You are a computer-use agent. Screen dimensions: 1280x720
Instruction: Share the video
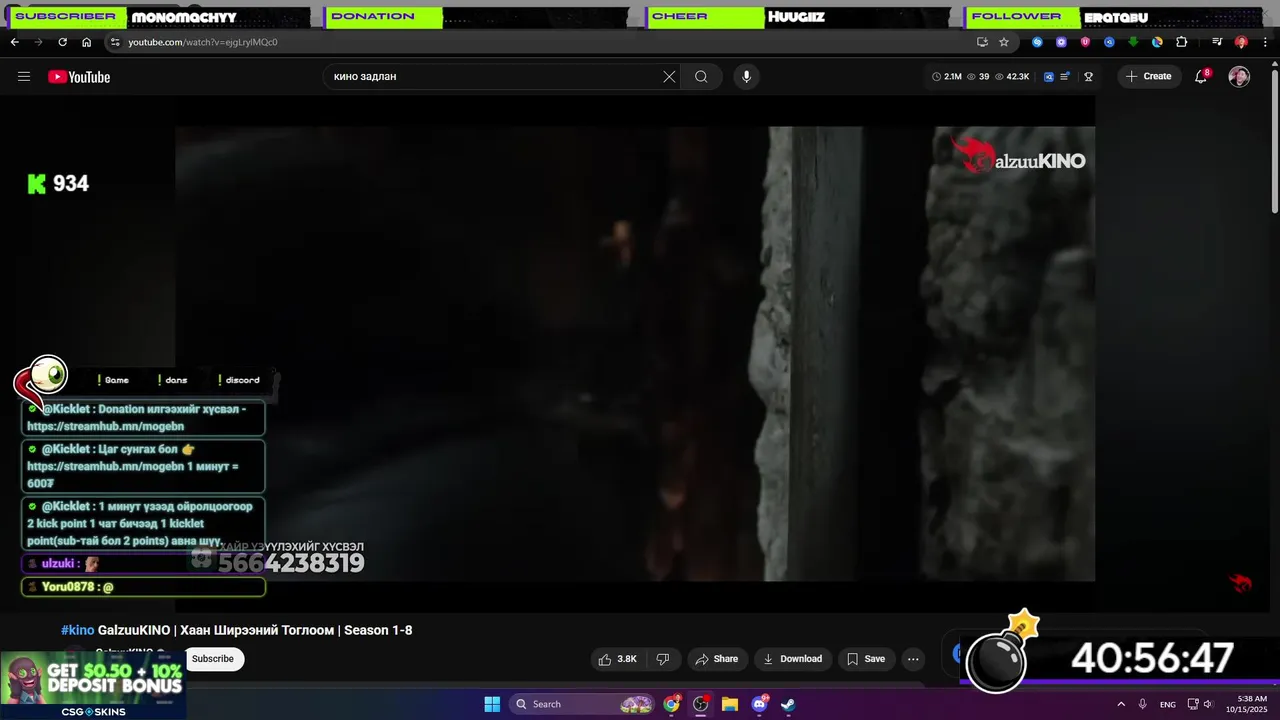pyautogui.click(x=716, y=659)
